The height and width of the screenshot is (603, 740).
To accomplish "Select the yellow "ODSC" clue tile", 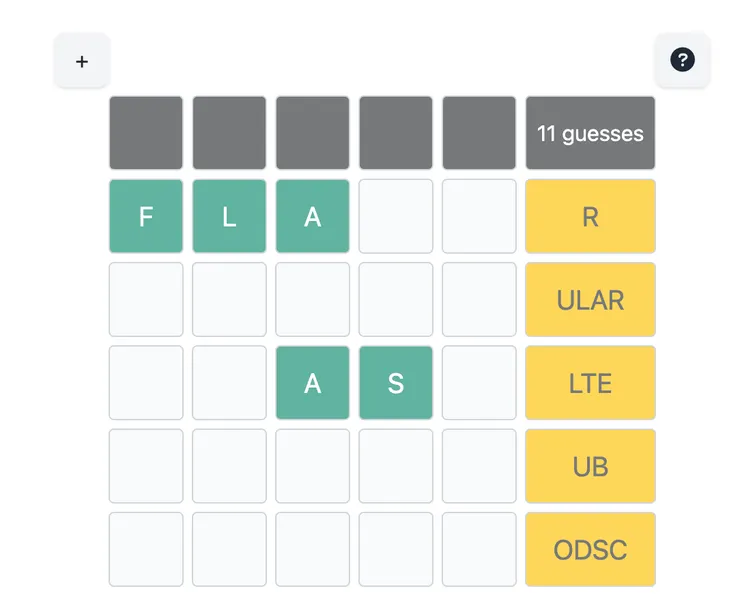I will coord(590,549).
